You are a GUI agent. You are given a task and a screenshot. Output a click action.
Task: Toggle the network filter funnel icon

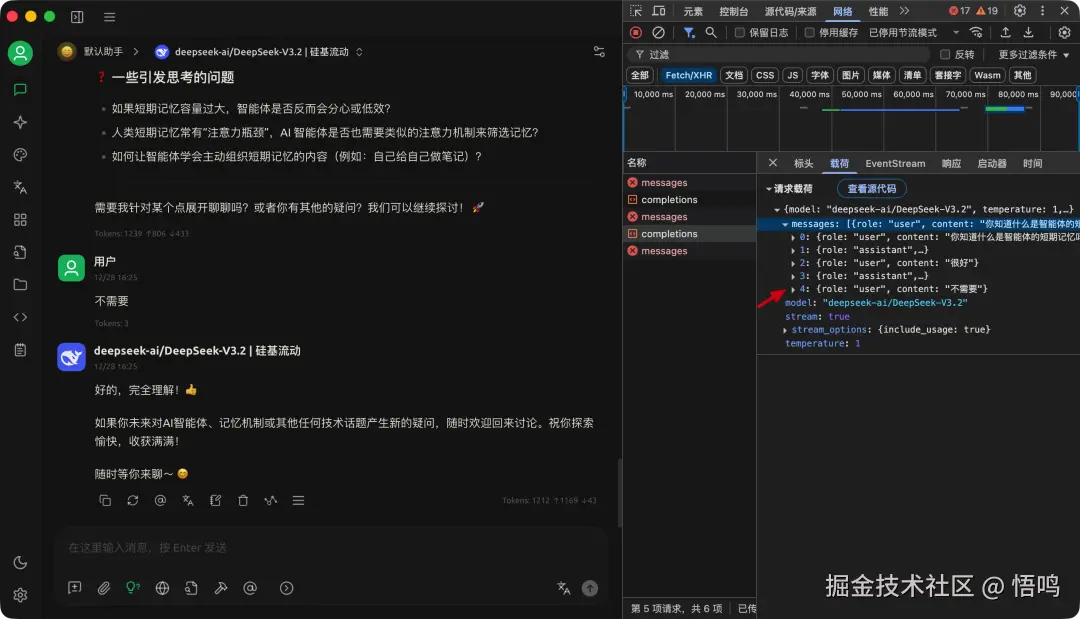[688, 32]
